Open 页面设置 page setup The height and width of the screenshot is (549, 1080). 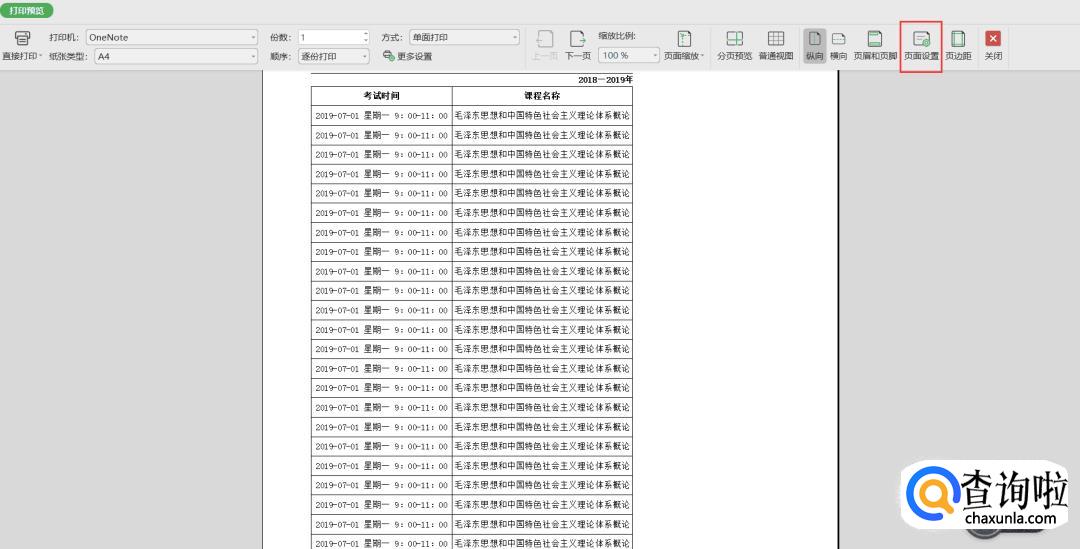pyautogui.click(x=921, y=45)
